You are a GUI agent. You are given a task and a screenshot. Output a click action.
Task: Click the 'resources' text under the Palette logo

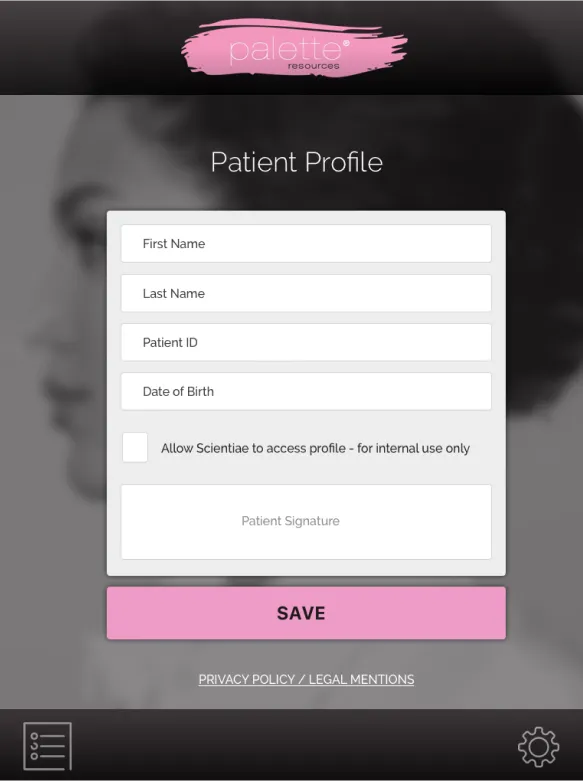[x=313, y=66]
